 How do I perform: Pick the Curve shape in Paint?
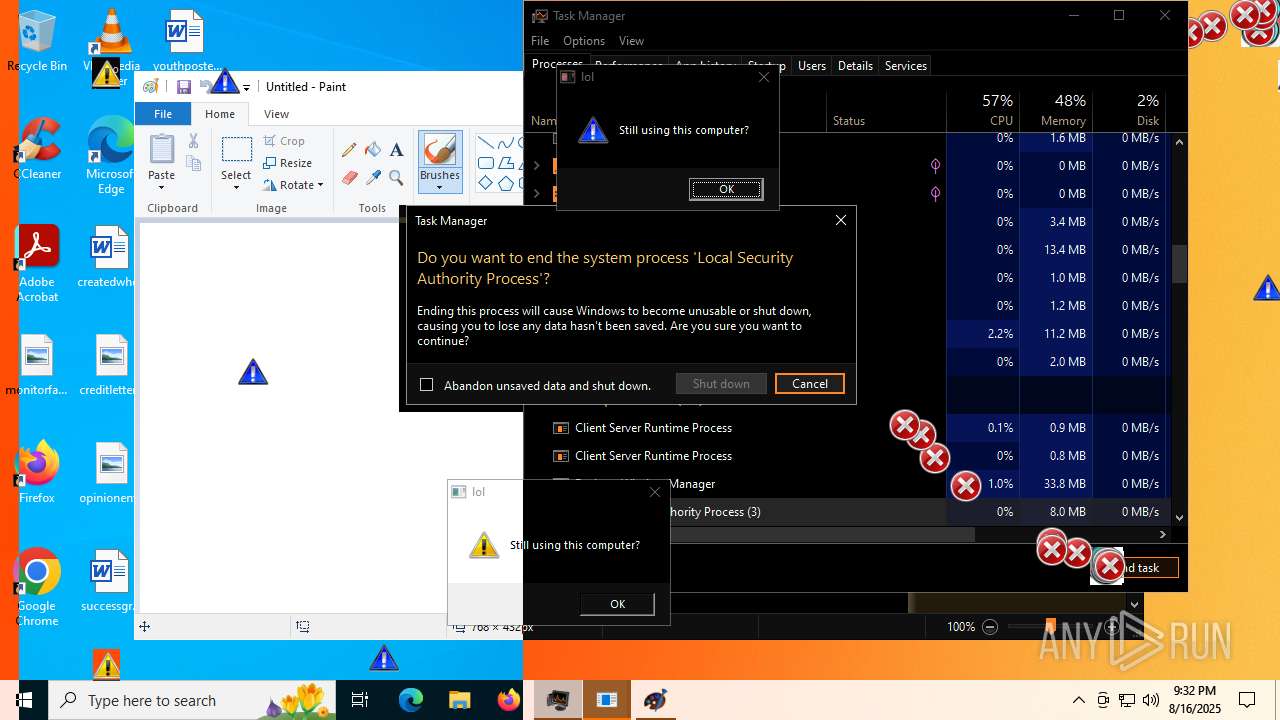pyautogui.click(x=506, y=143)
